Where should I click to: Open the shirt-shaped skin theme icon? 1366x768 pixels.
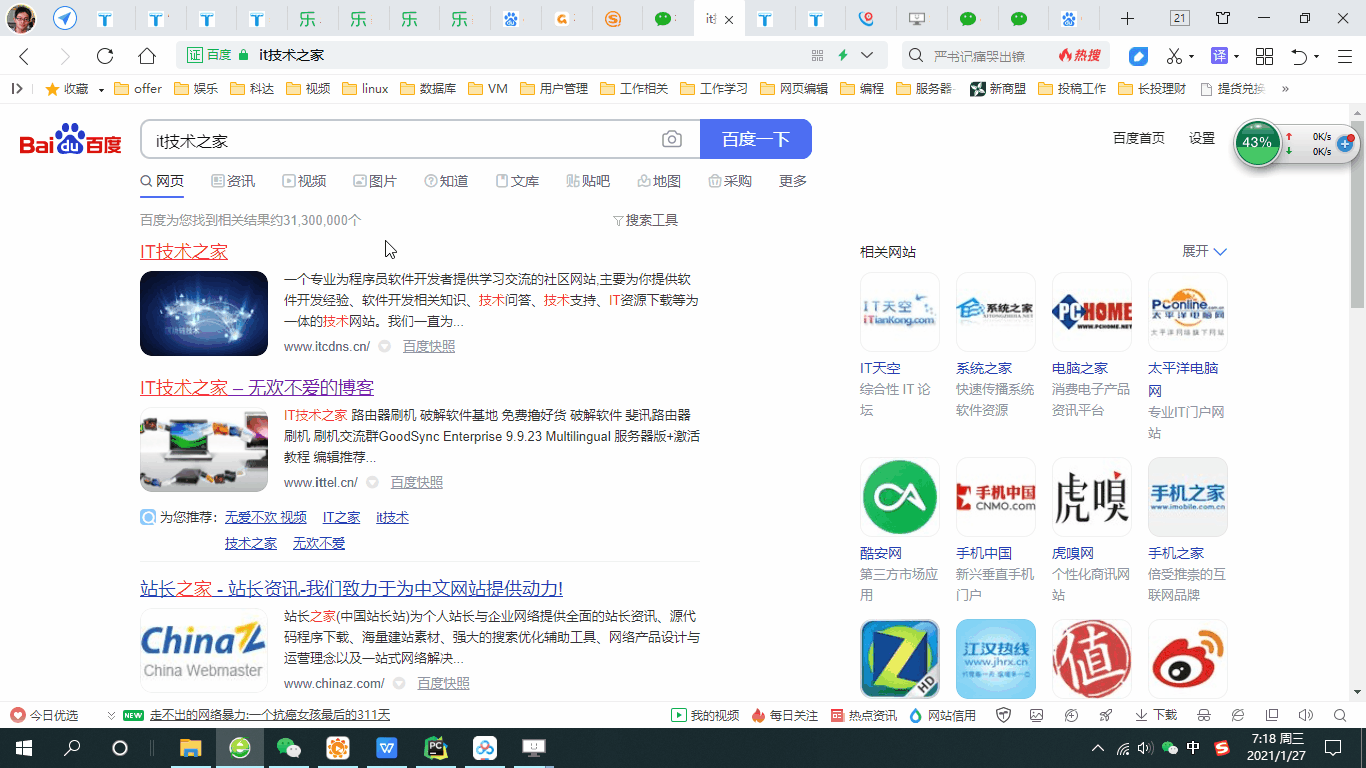(x=1223, y=18)
